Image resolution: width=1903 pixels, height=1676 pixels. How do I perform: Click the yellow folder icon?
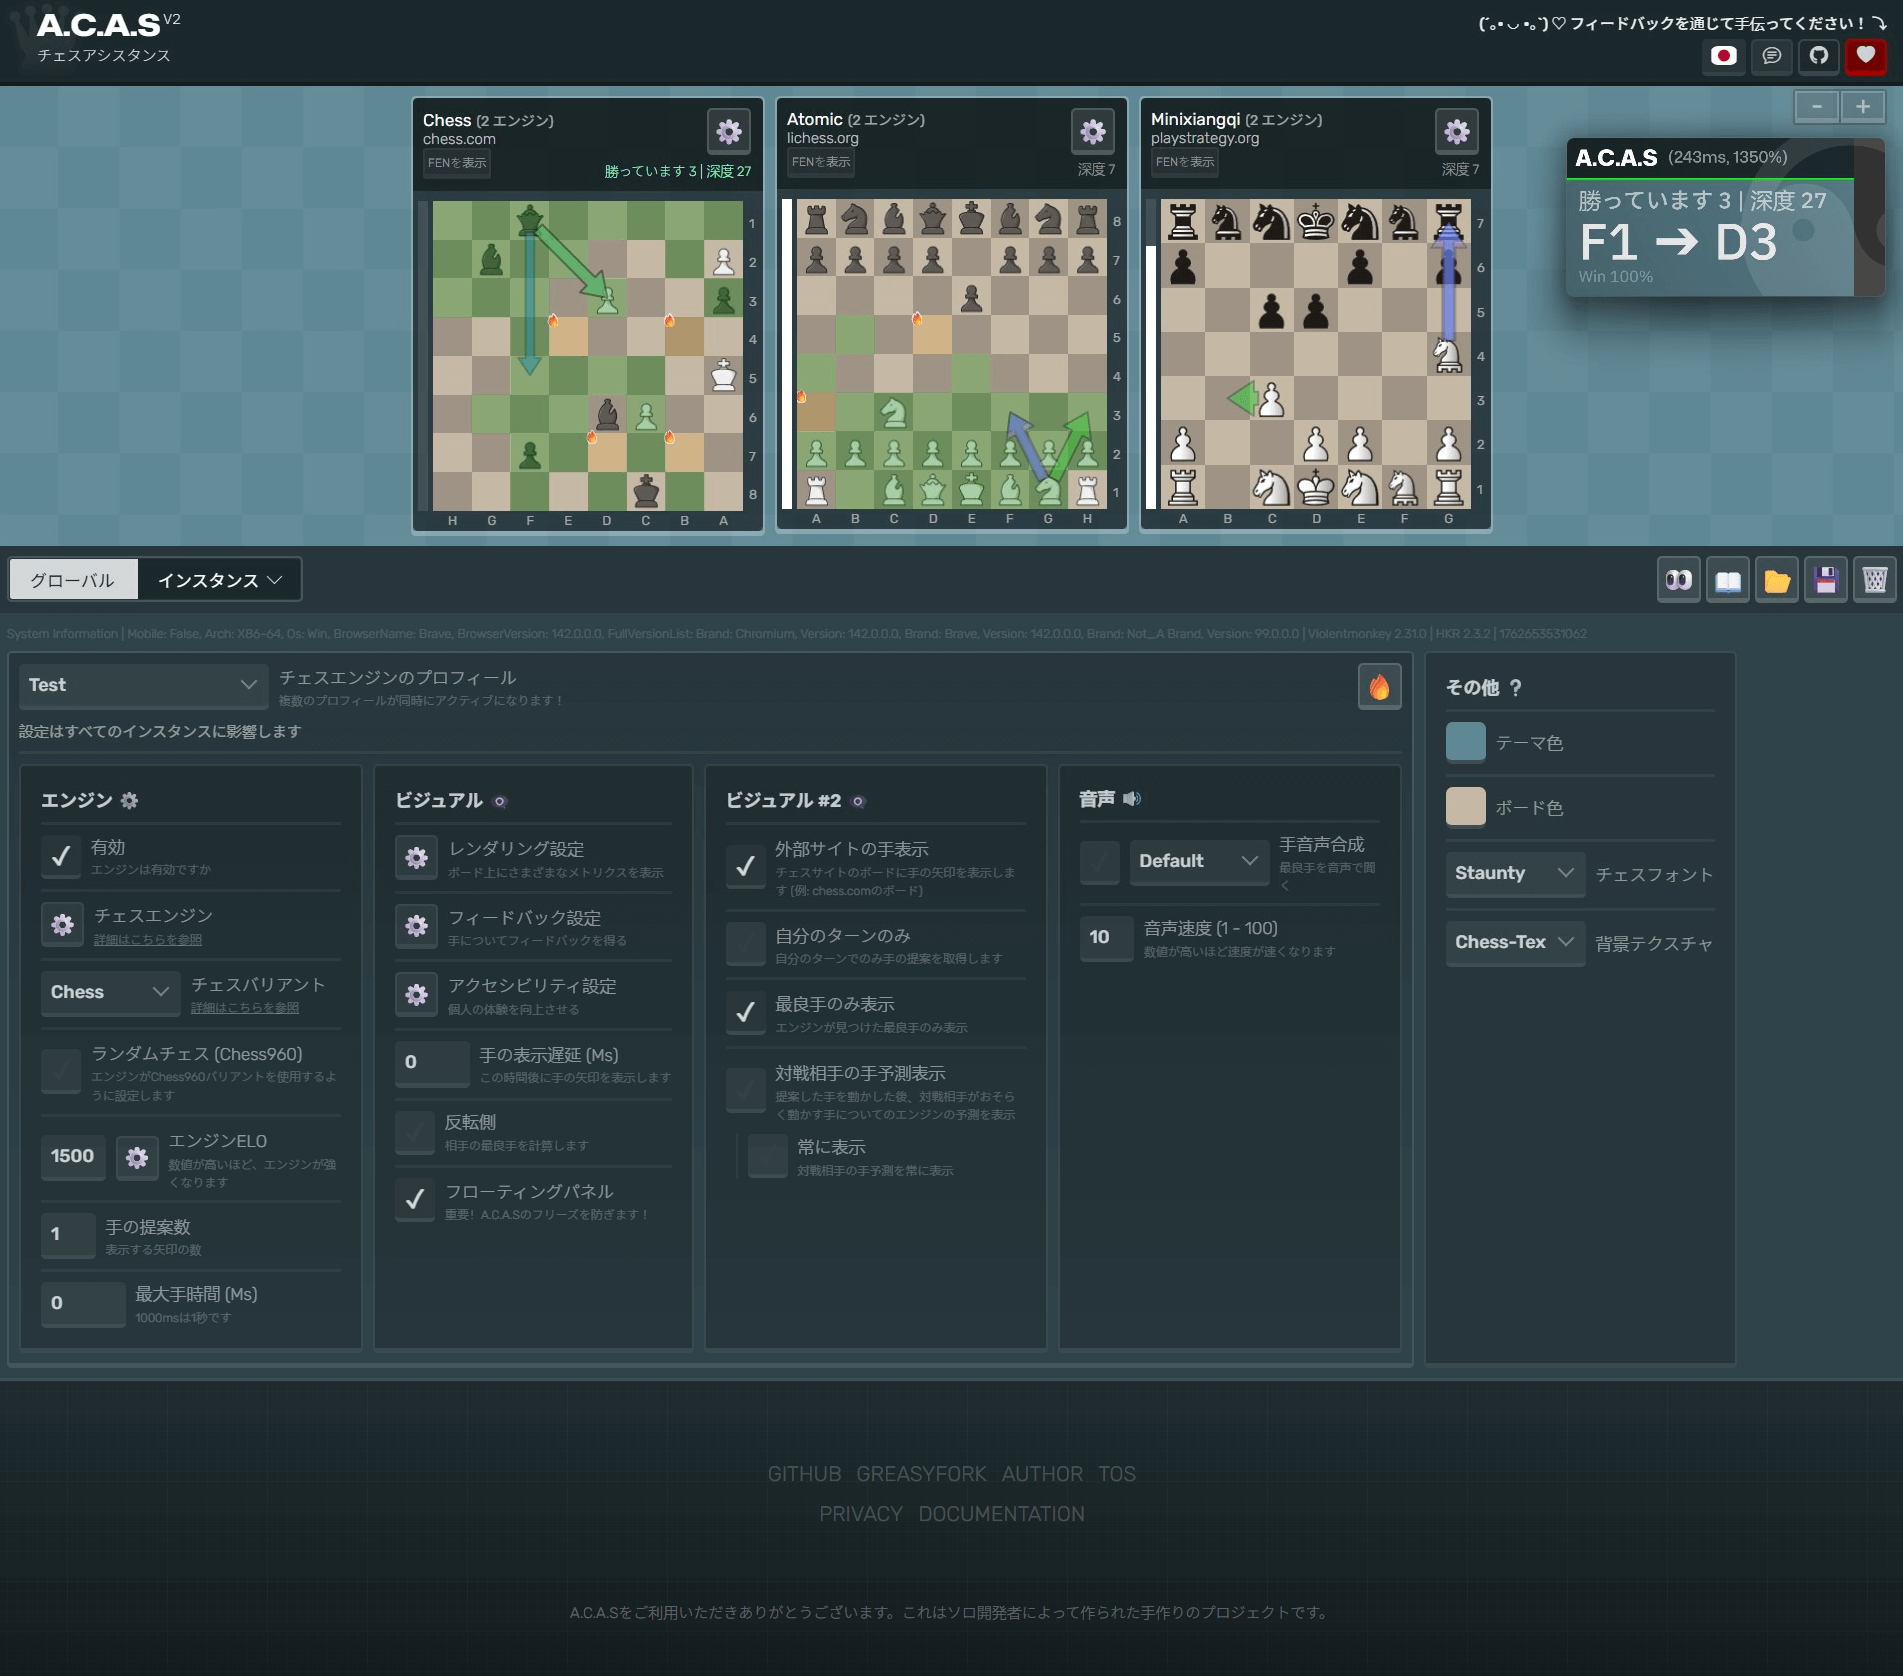click(x=1776, y=580)
